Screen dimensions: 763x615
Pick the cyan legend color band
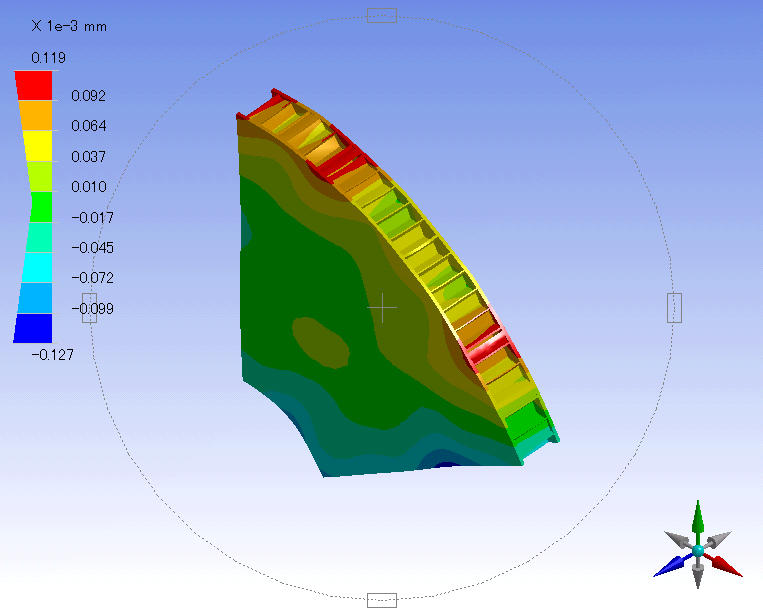pos(37,268)
